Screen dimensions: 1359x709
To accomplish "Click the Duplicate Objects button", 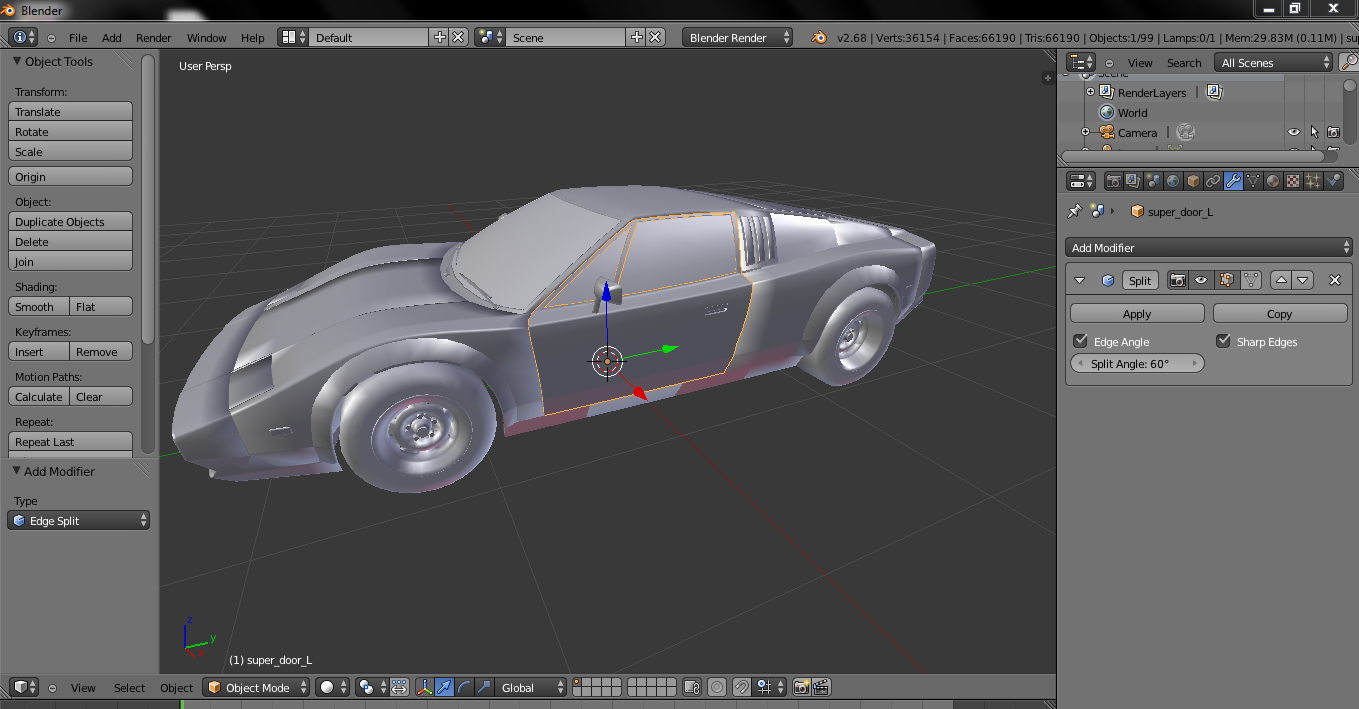I will point(70,221).
